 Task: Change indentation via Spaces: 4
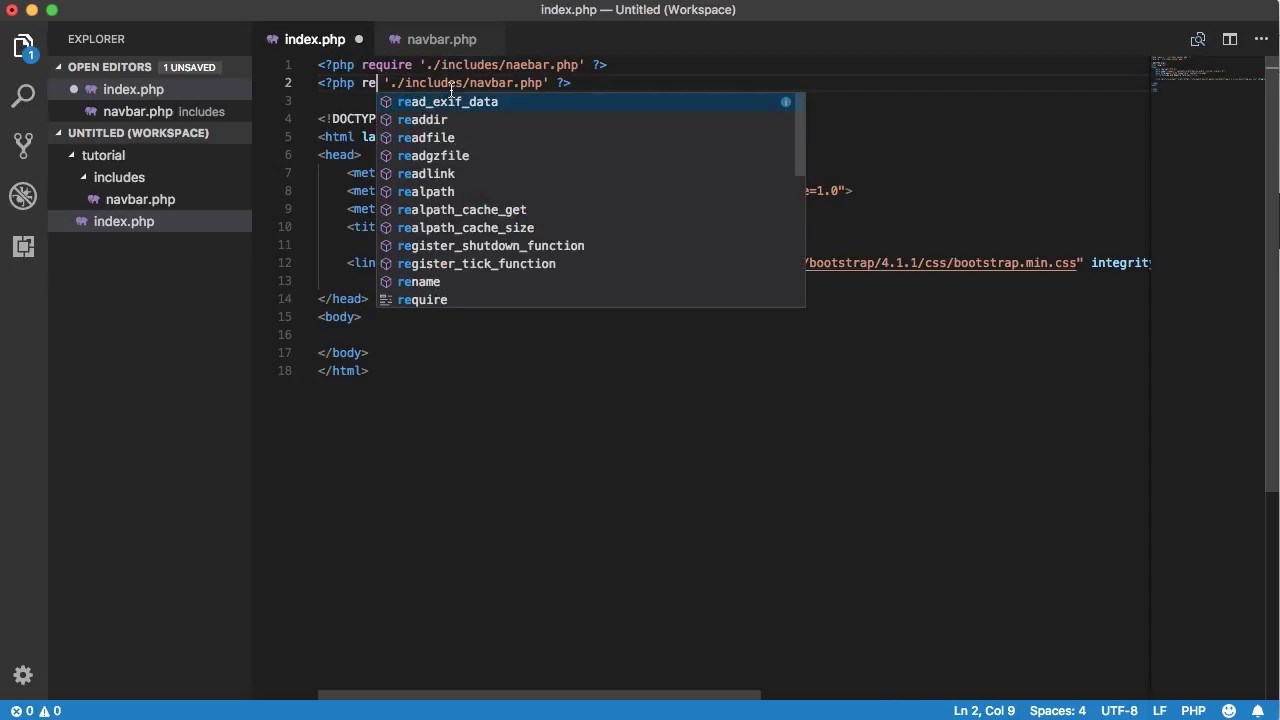1057,711
